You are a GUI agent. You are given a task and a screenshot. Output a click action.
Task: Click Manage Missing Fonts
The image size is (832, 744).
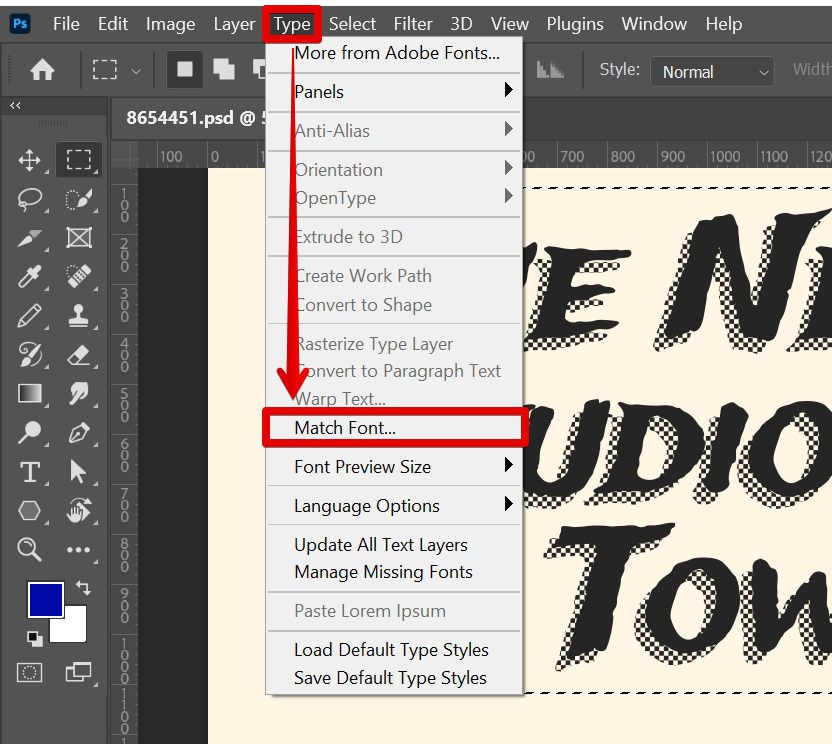coord(383,572)
